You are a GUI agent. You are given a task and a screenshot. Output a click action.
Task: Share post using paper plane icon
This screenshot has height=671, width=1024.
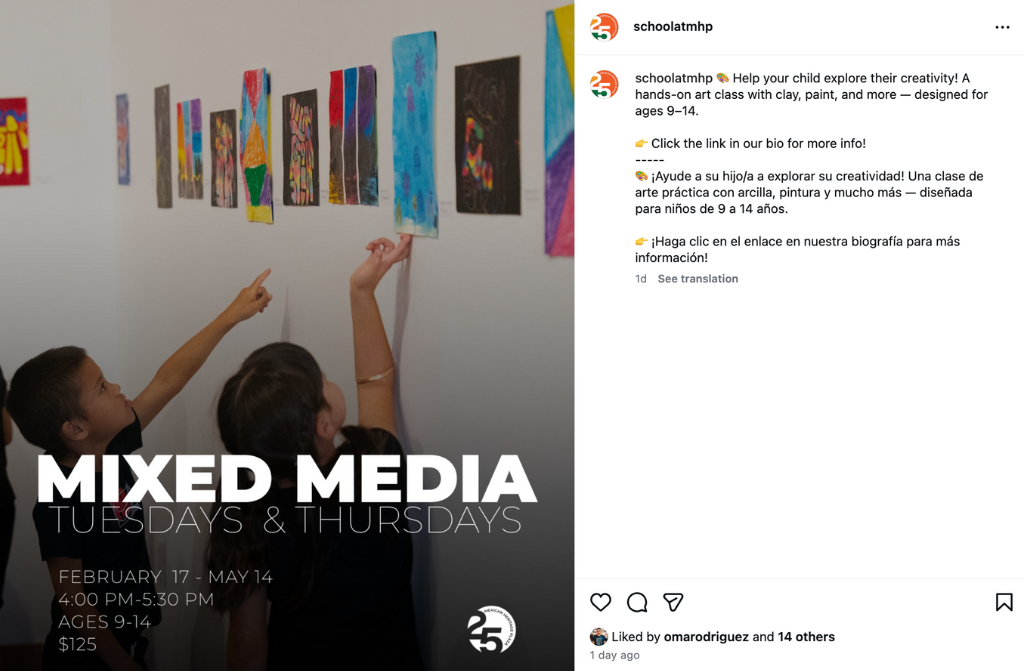(x=673, y=602)
